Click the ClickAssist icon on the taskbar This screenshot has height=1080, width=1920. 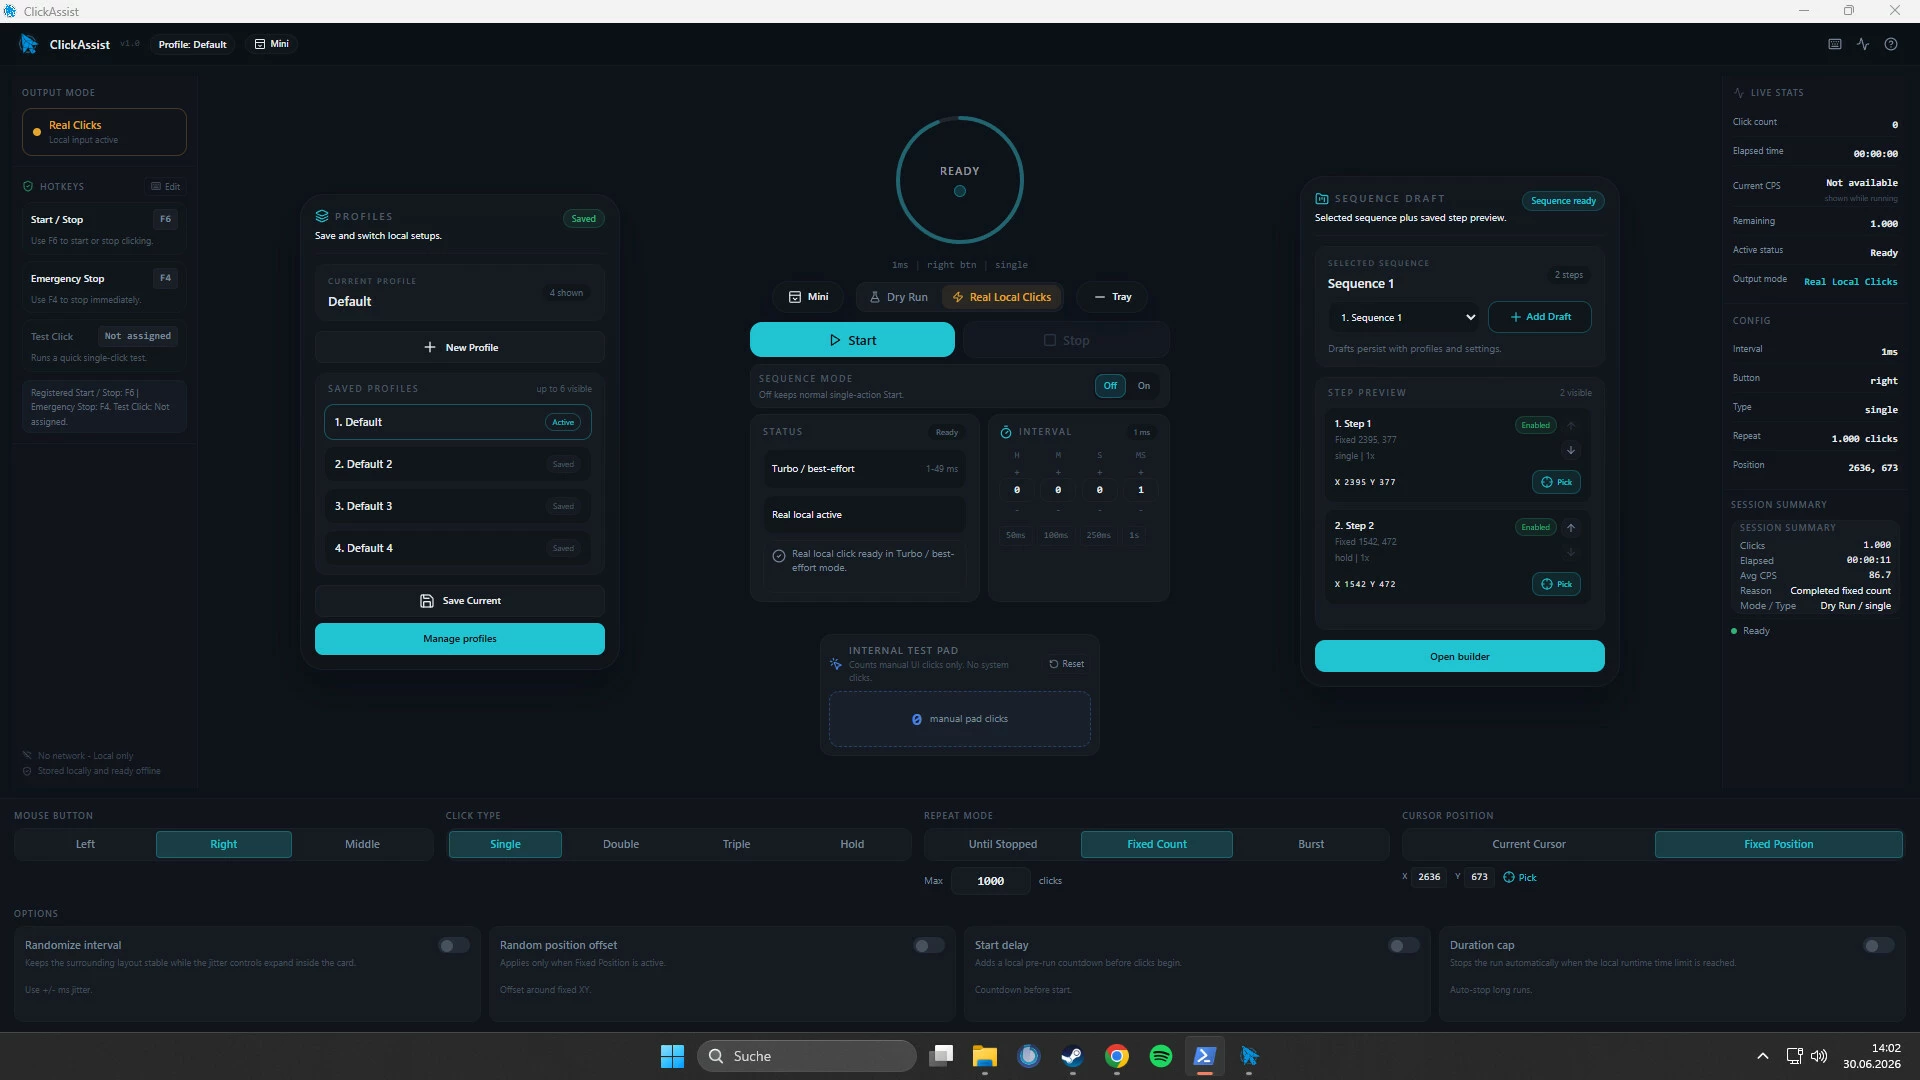coord(1249,1056)
